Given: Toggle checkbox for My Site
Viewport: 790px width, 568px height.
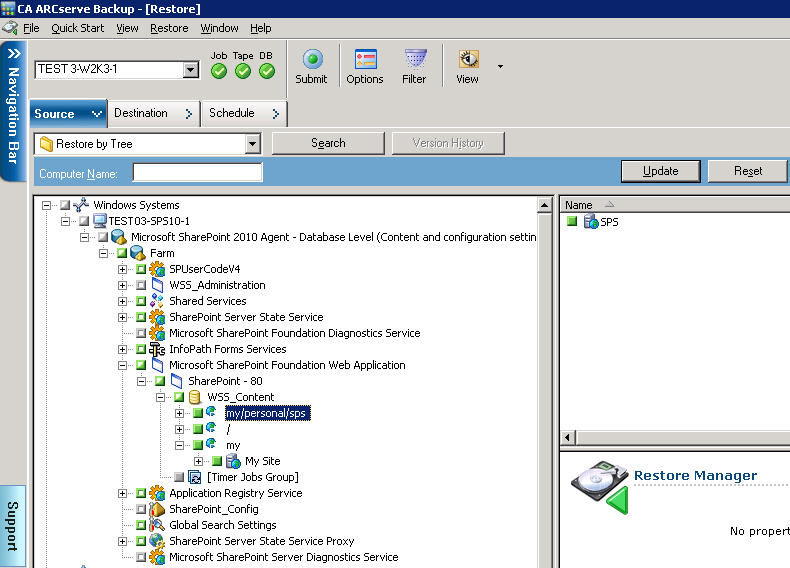Looking at the screenshot, I should (x=217, y=461).
